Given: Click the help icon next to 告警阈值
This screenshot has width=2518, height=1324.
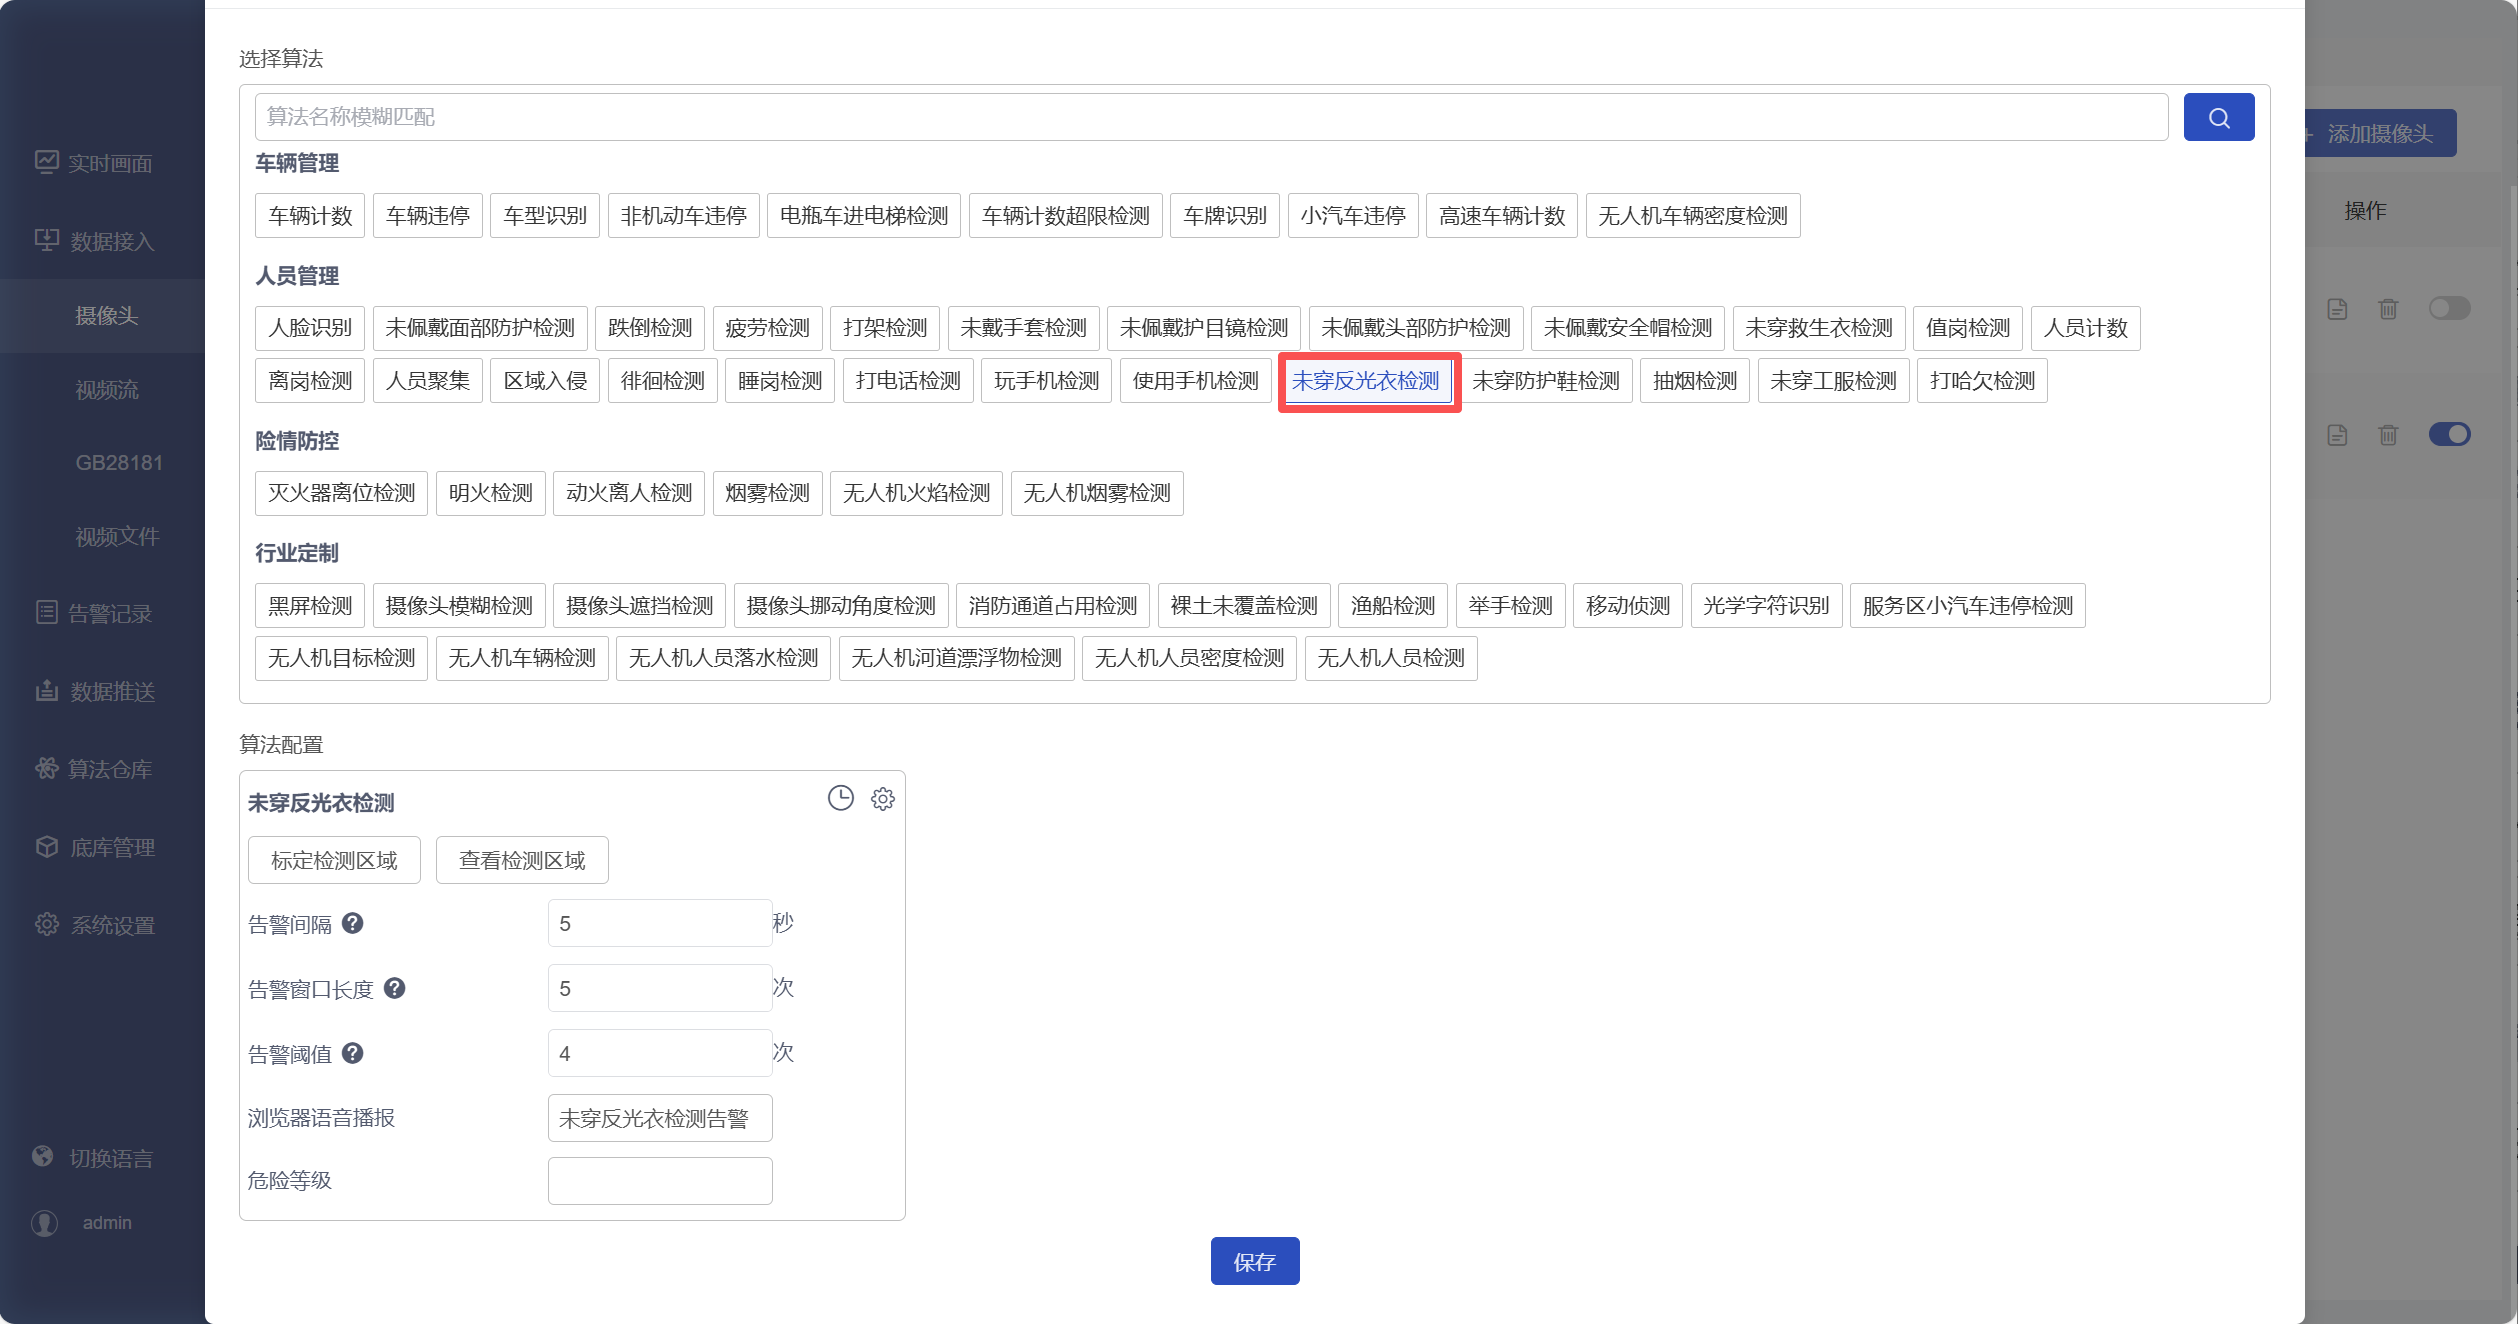Looking at the screenshot, I should (352, 1053).
